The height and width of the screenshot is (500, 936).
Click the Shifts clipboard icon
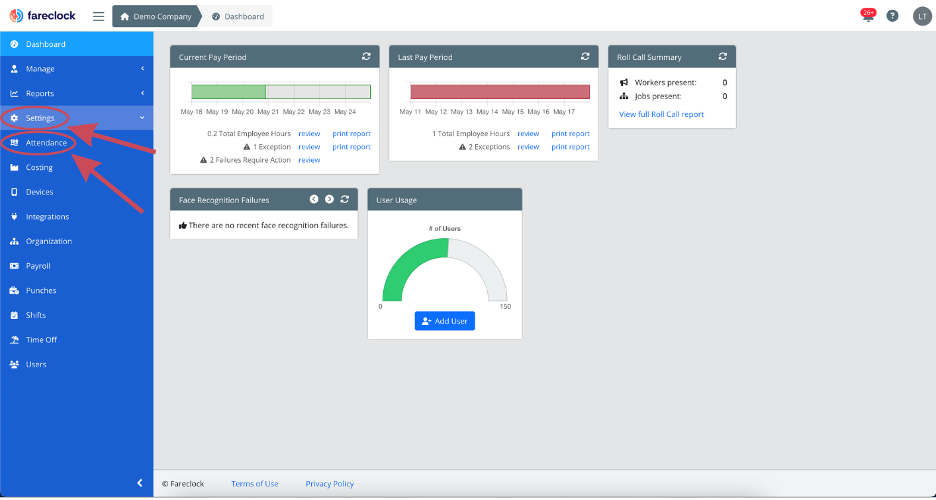[14, 315]
